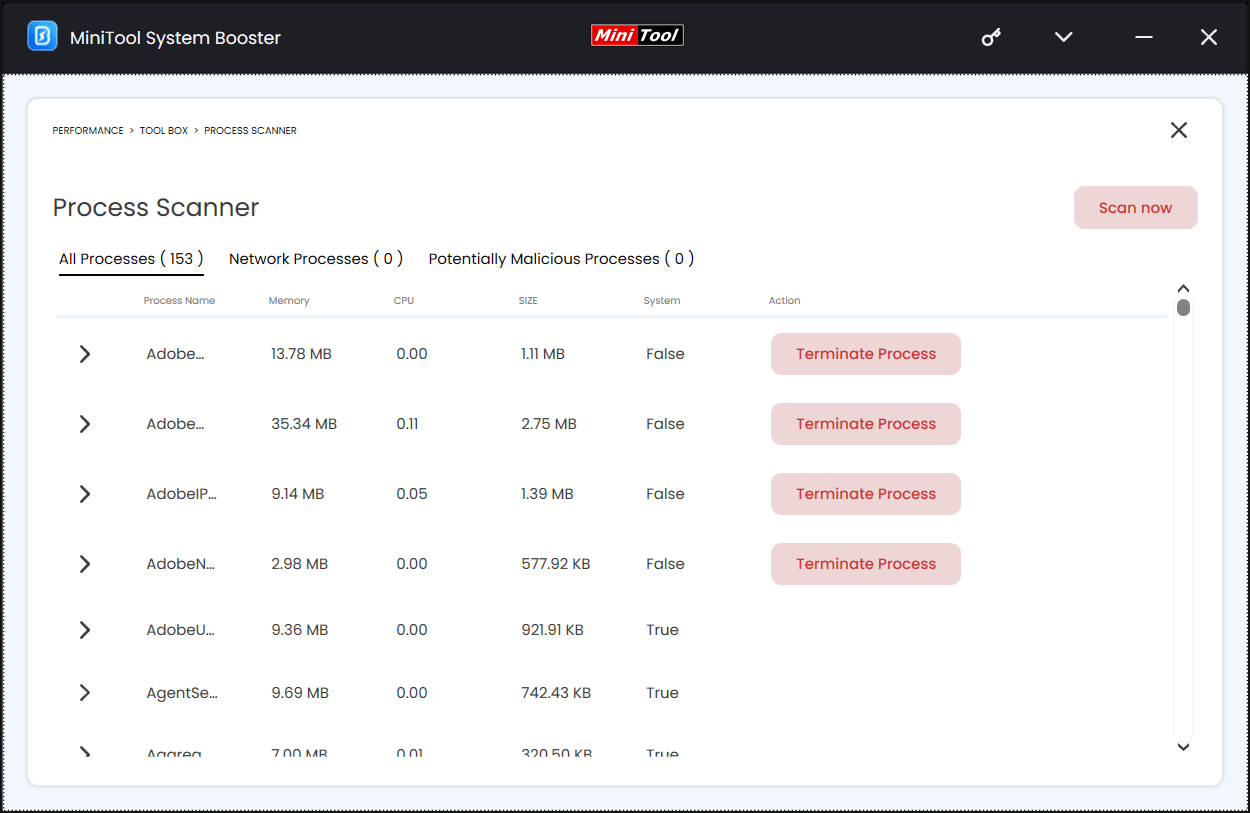Open the key registration icon in title bar
The width and height of the screenshot is (1250, 813).
(991, 37)
